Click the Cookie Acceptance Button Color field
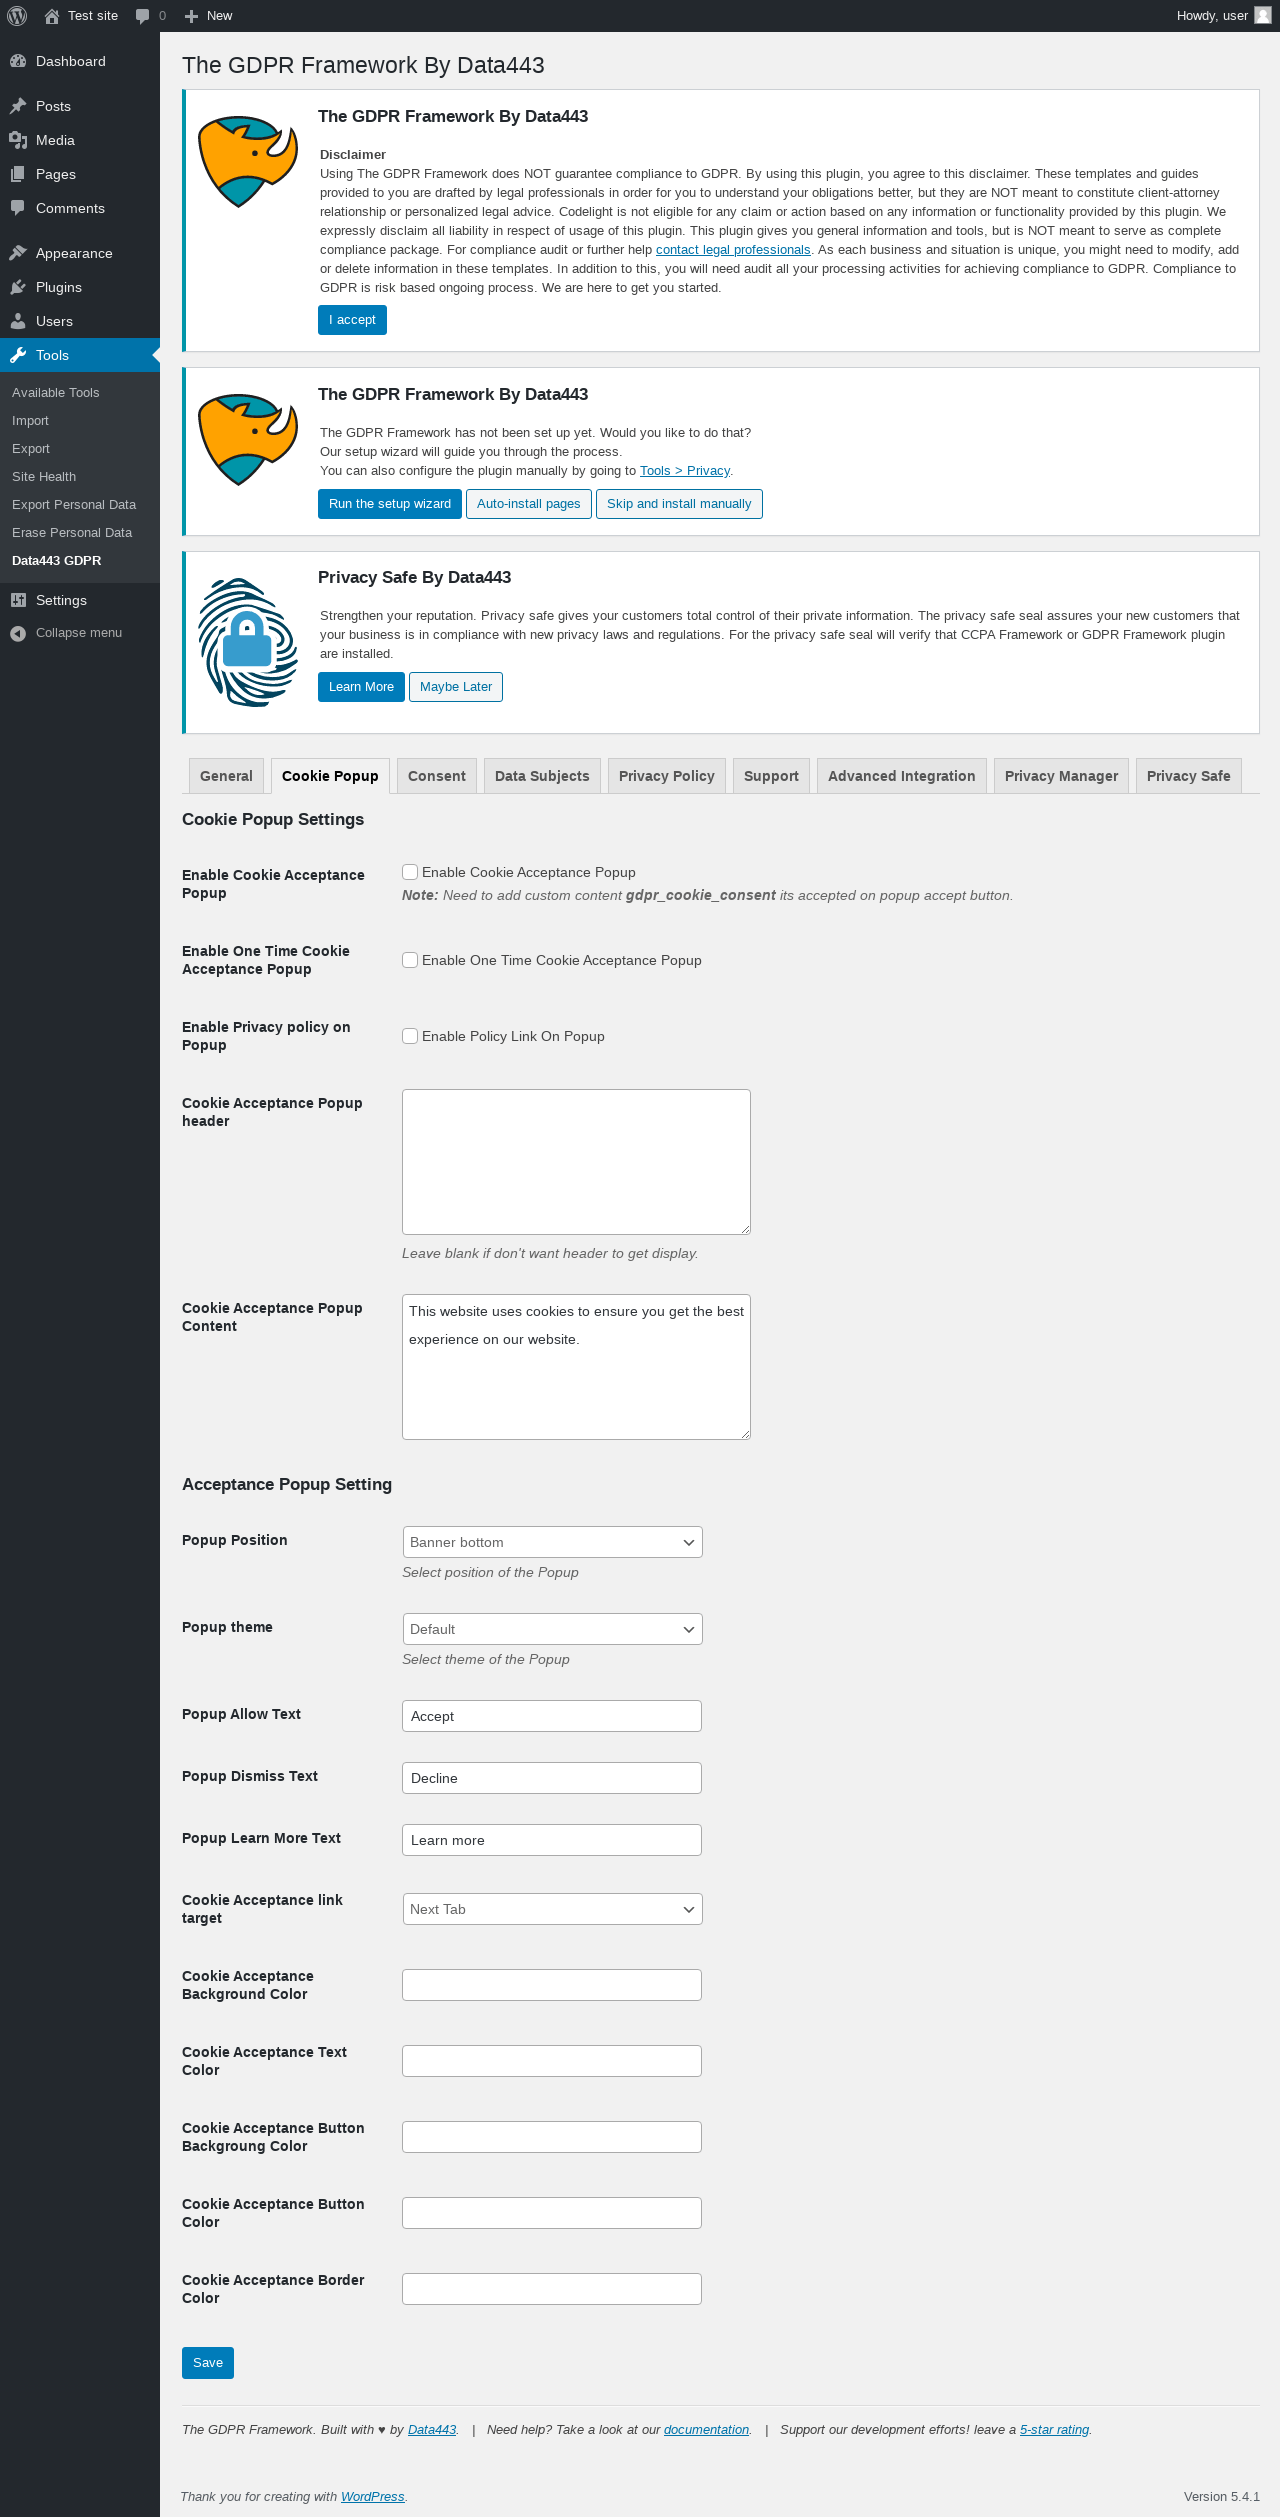This screenshot has height=2517, width=1280. tap(552, 2213)
